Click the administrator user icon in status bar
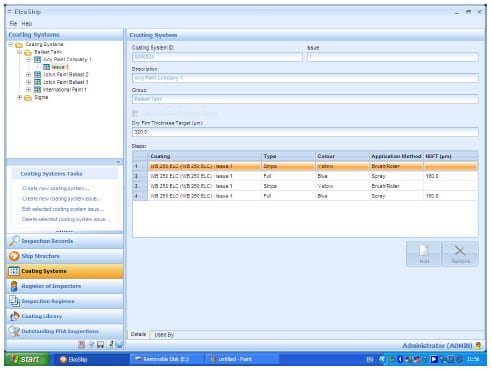Screen dimensions: 492x370 tap(479, 346)
